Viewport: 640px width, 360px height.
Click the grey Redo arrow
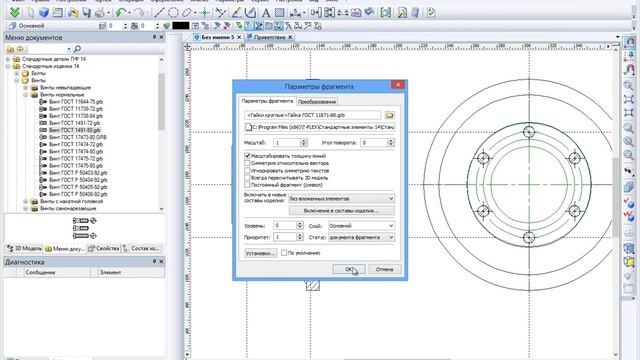[139, 13]
